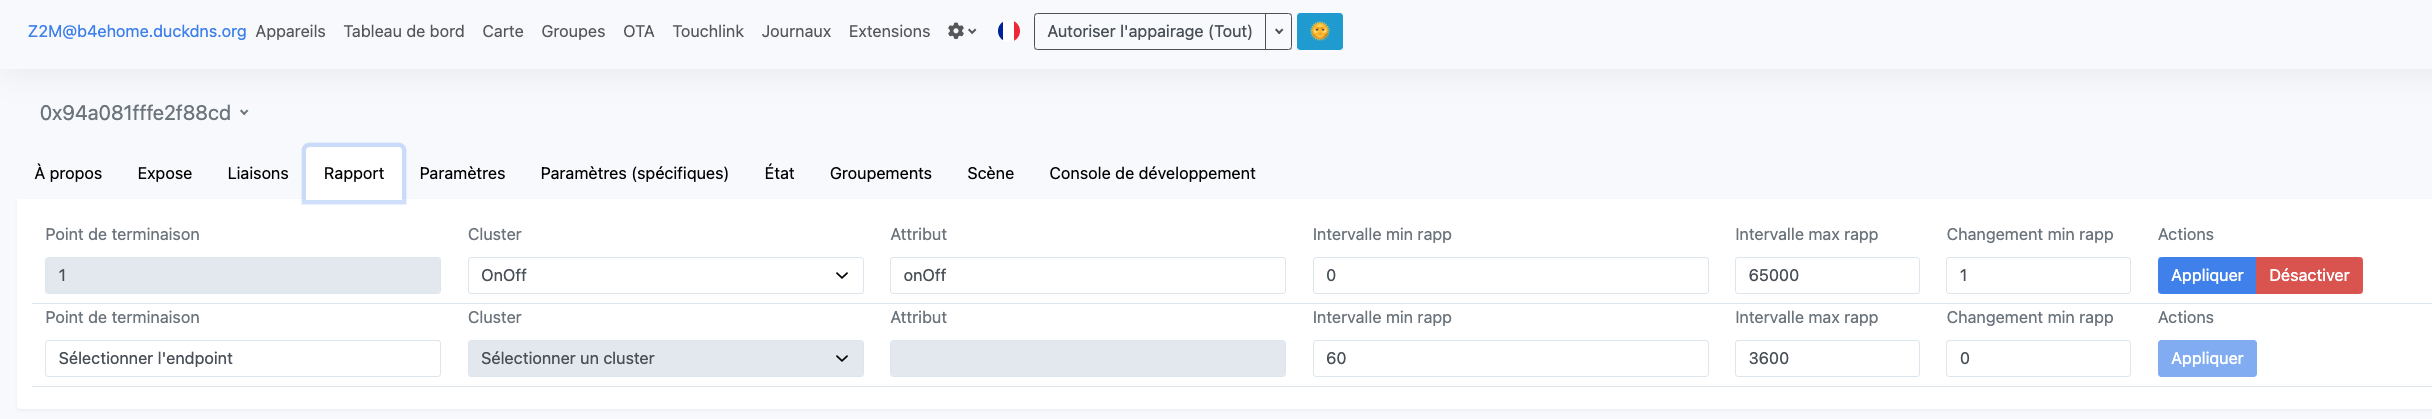Expand device name 0x94a081fffe2f88cd selector
This screenshot has width=2432, height=419.
point(144,113)
